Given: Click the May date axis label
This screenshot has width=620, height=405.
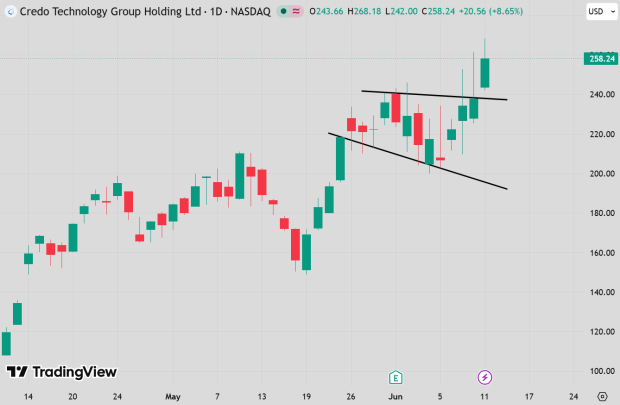Looking at the screenshot, I should (x=173, y=396).
